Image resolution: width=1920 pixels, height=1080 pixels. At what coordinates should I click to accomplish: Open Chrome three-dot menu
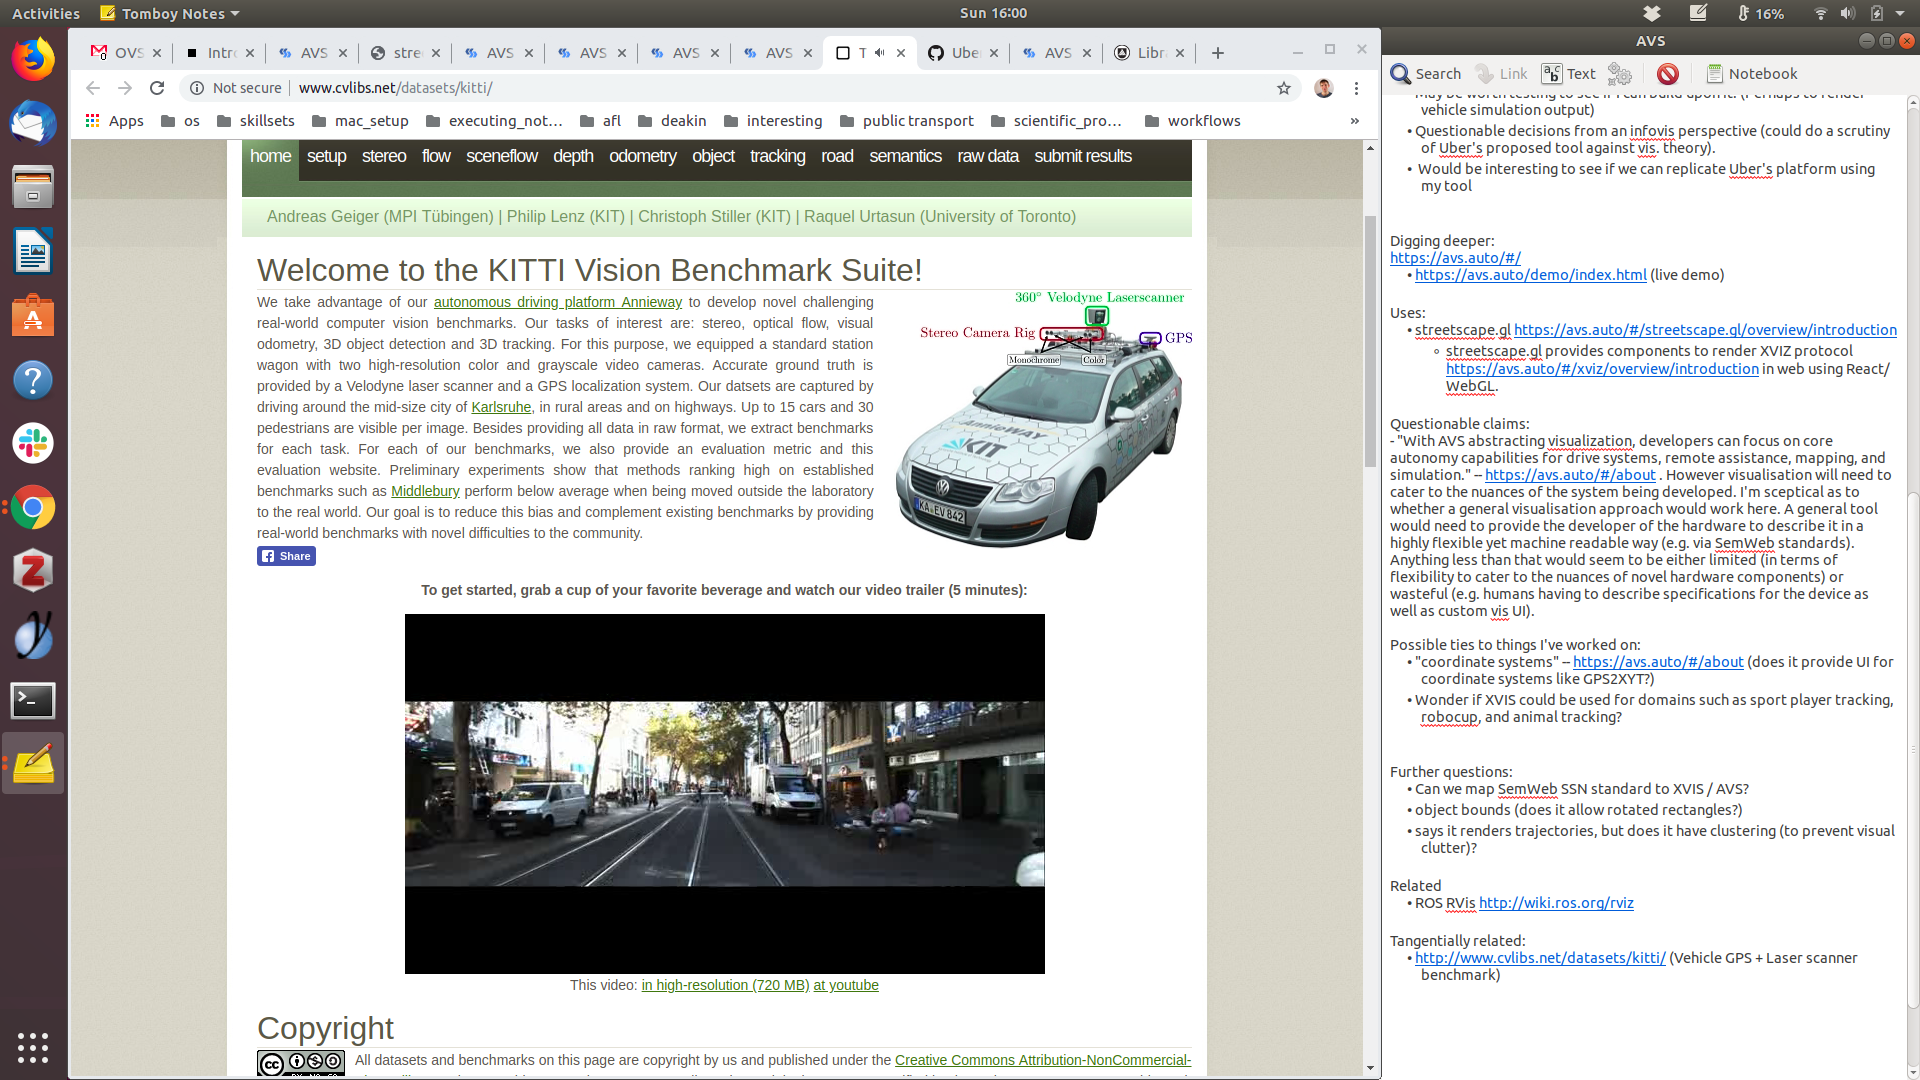(x=1356, y=88)
